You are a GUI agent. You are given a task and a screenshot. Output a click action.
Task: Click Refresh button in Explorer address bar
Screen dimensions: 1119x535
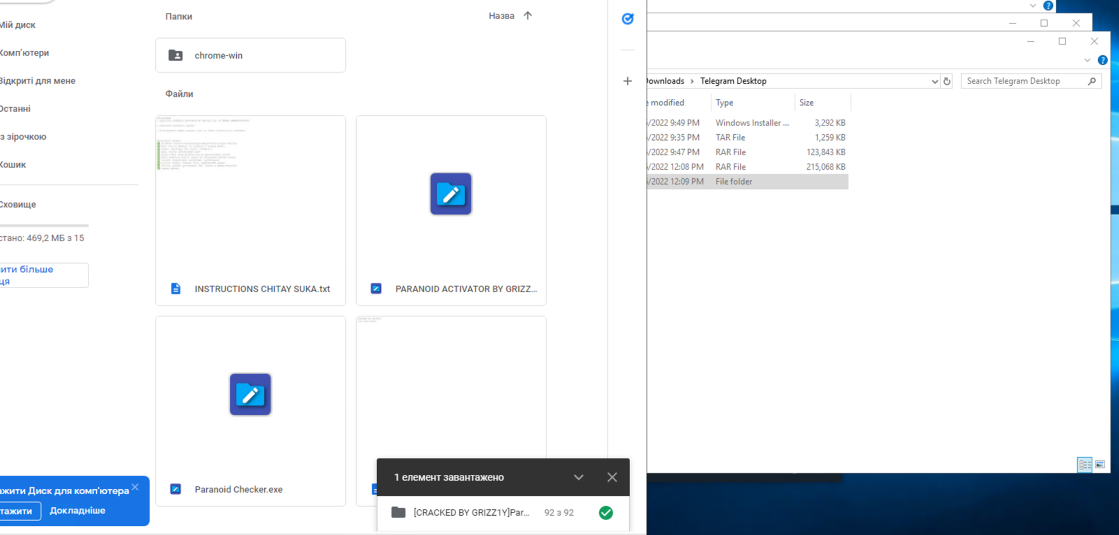(x=947, y=81)
